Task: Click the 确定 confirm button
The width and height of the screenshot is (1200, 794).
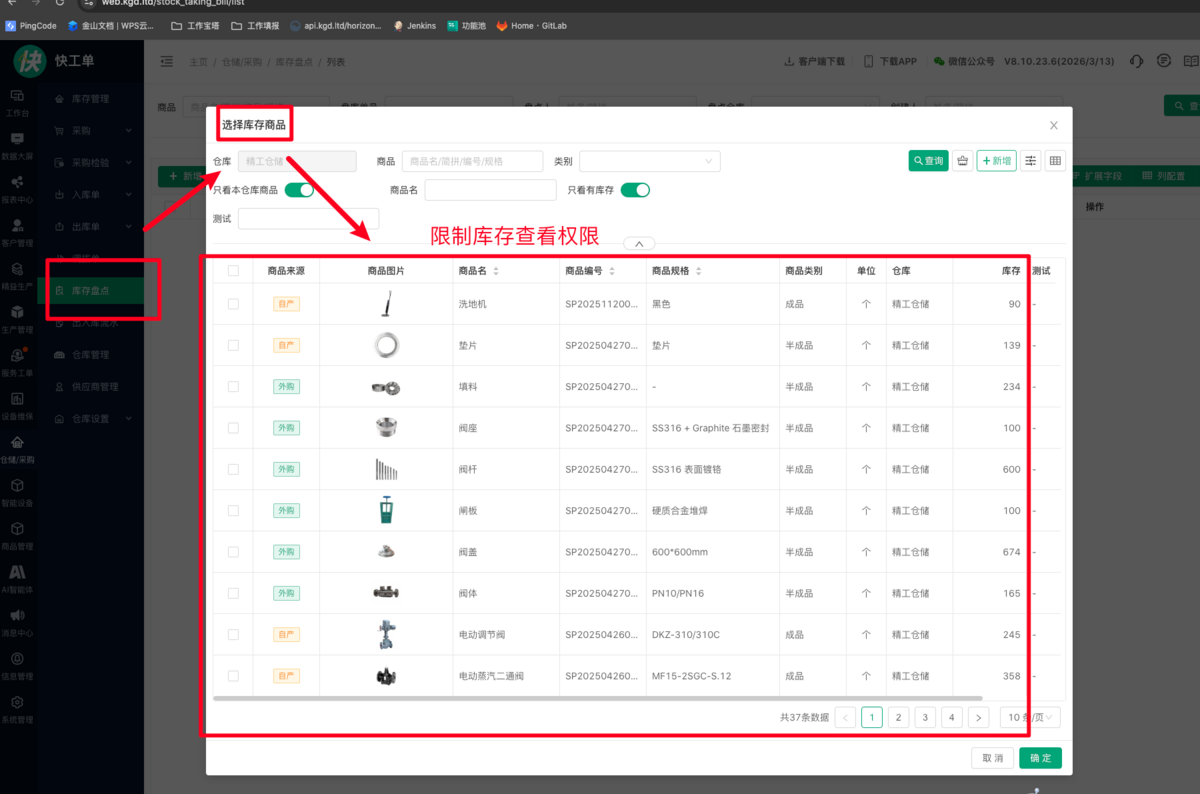Action: [1040, 758]
